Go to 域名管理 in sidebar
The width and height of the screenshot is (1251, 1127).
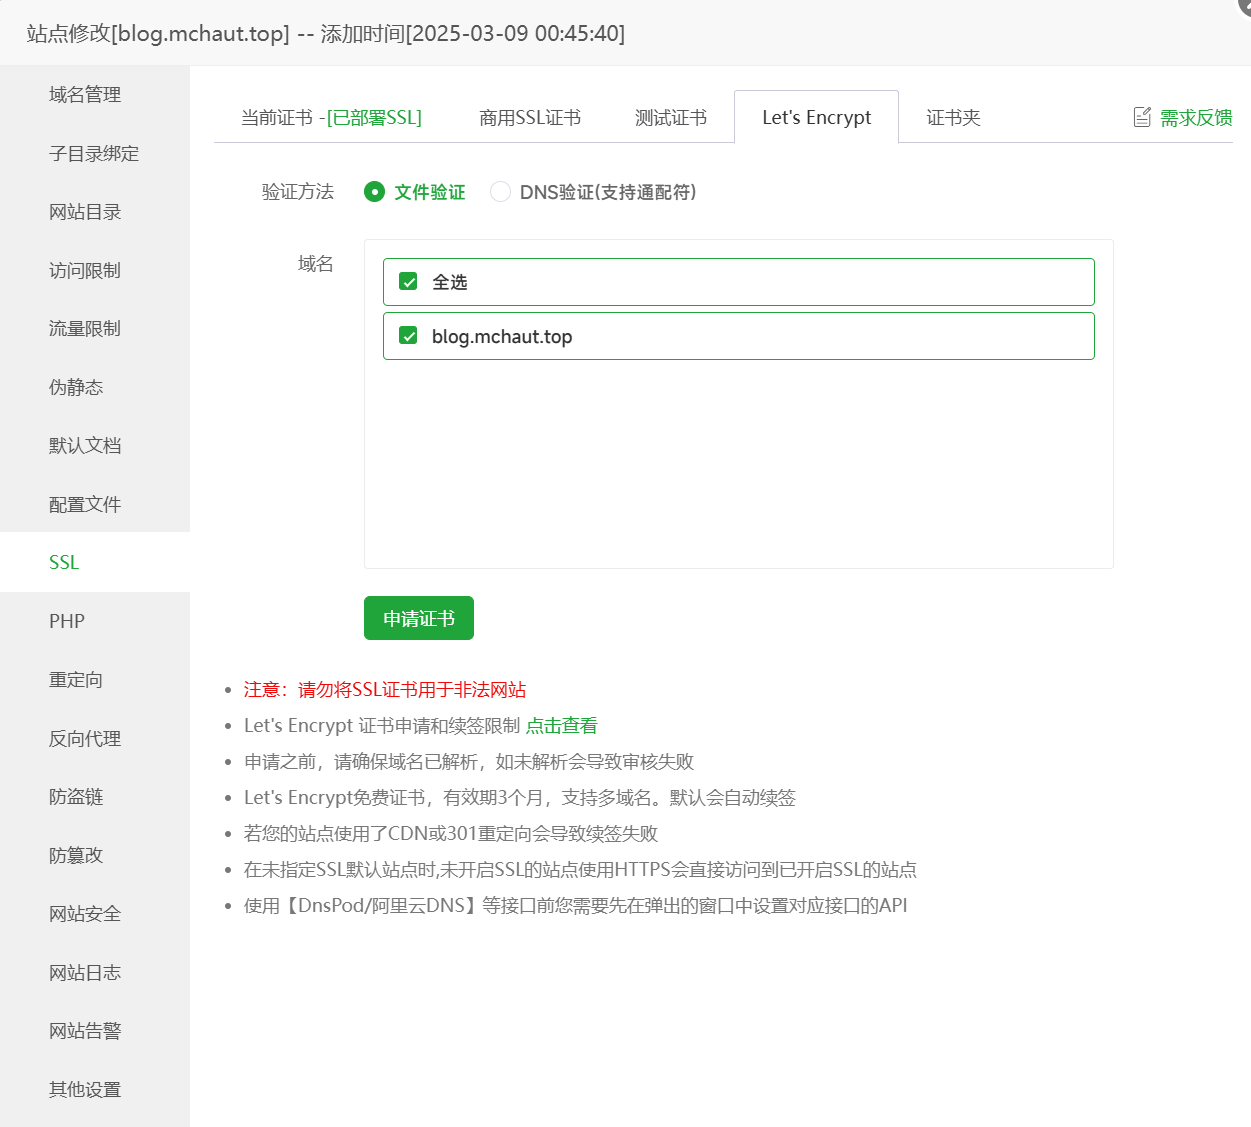pyautogui.click(x=85, y=95)
